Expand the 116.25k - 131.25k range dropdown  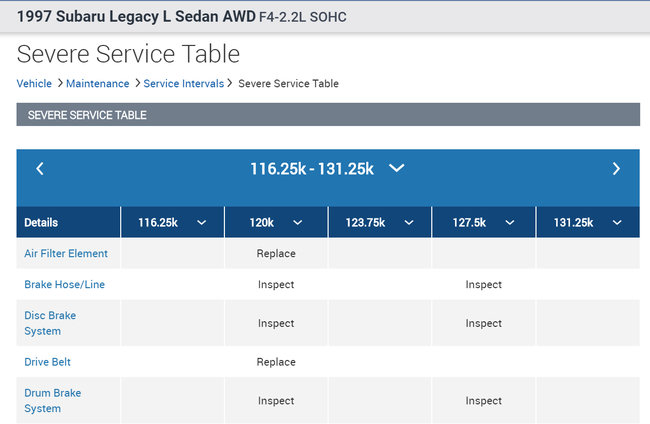(396, 168)
